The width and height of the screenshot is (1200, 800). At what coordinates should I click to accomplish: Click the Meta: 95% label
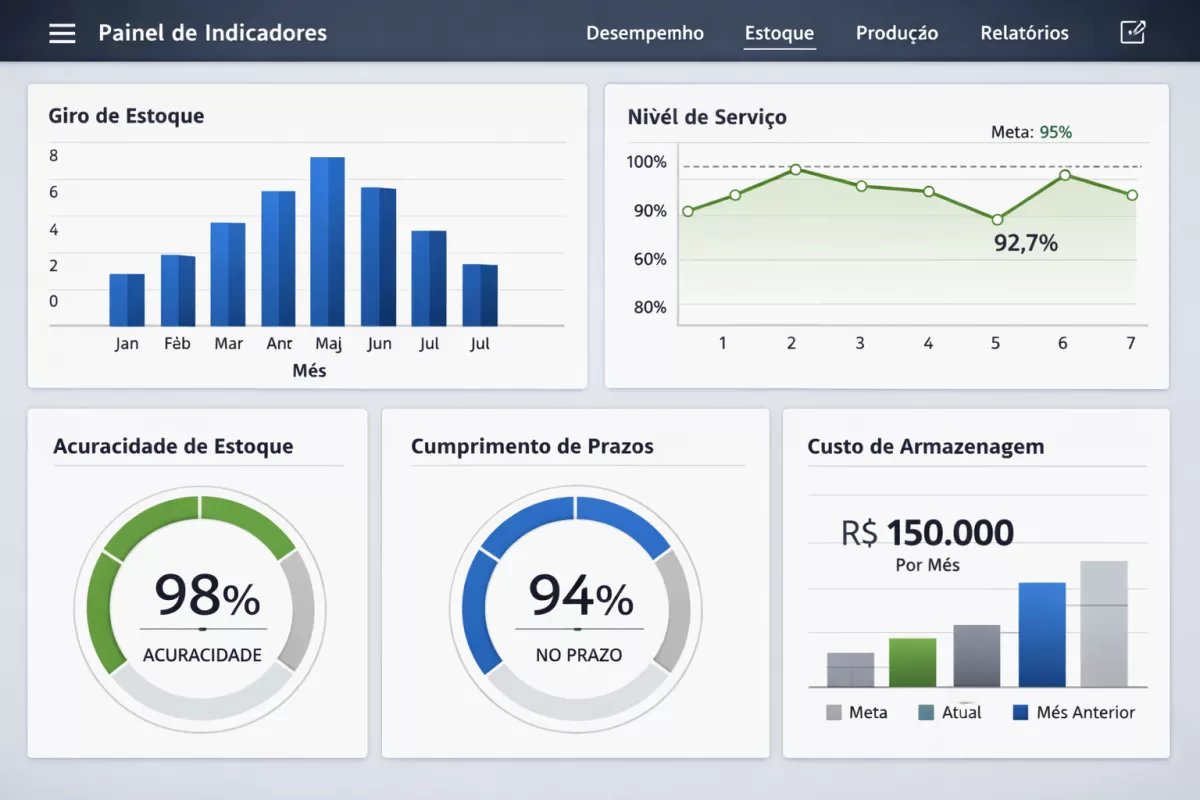pyautogui.click(x=1031, y=132)
